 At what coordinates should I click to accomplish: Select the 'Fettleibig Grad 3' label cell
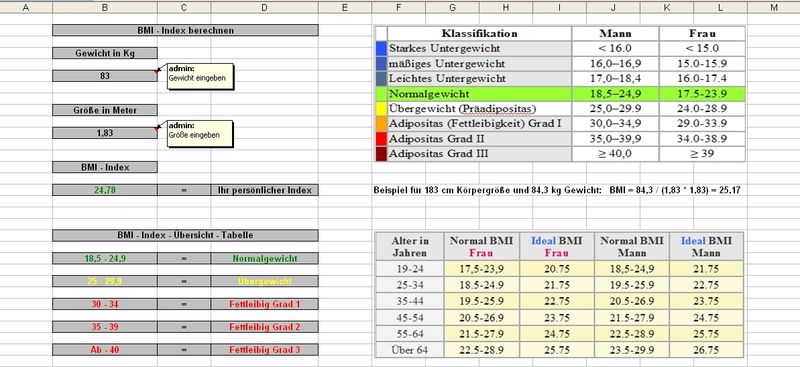coord(264,350)
